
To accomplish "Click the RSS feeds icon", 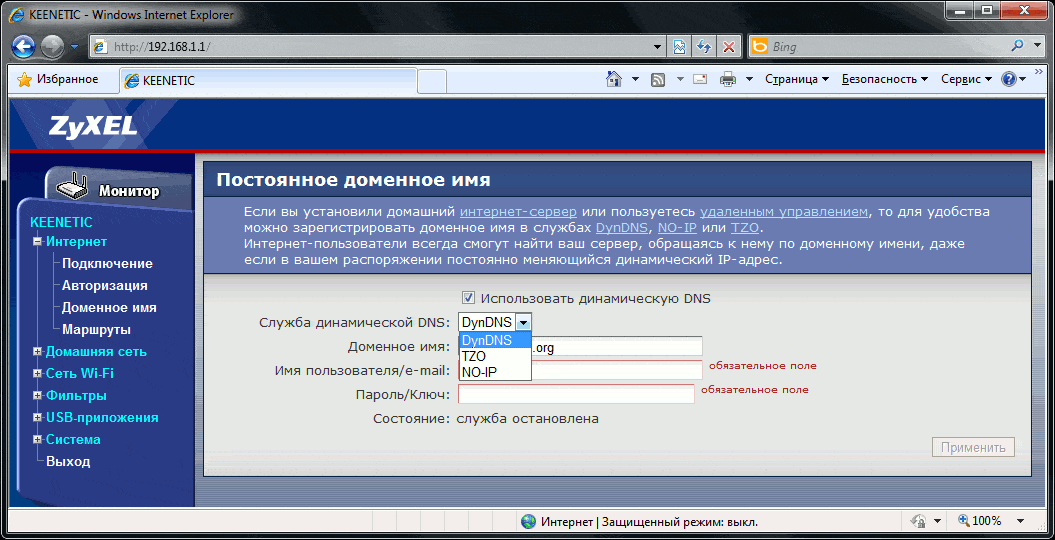I will click(x=658, y=79).
